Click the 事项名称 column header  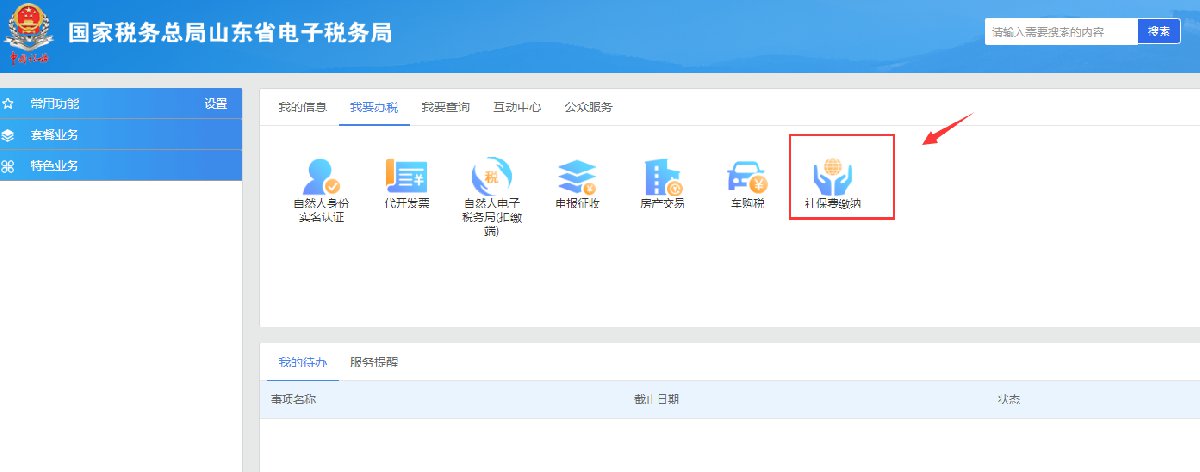tap(294, 400)
